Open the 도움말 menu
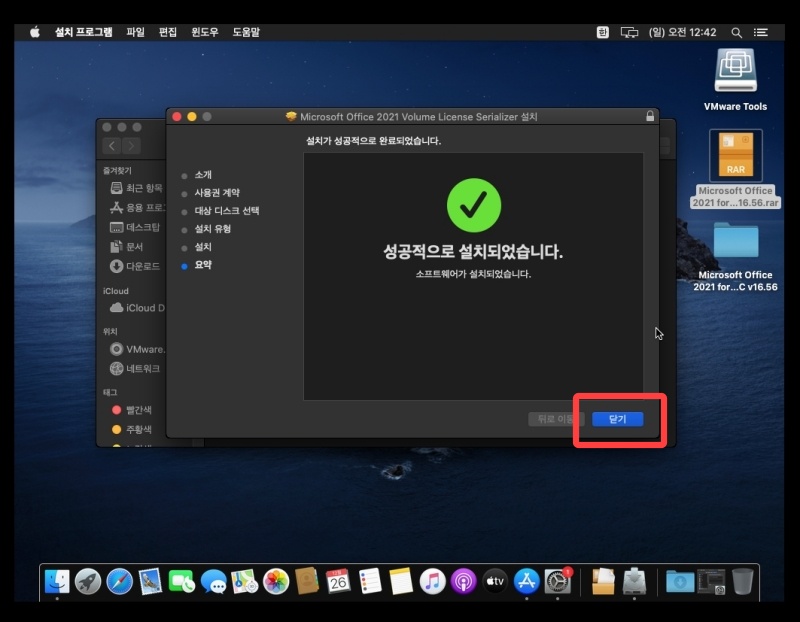This screenshot has width=800, height=622. point(246,32)
